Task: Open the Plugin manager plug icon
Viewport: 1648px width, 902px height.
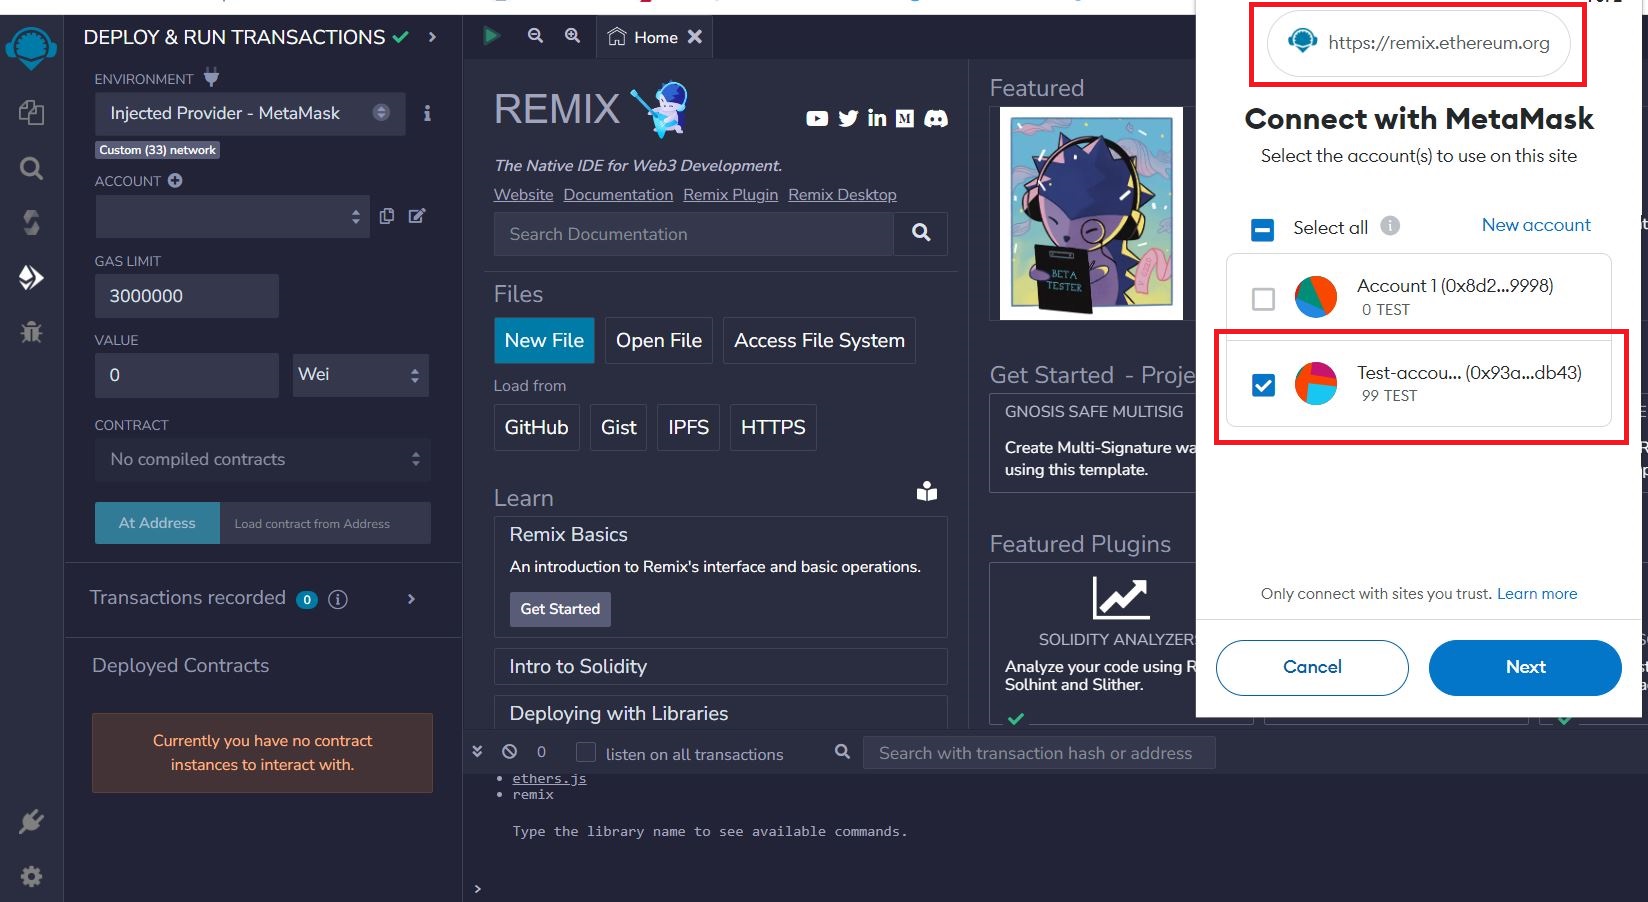Action: (x=31, y=822)
